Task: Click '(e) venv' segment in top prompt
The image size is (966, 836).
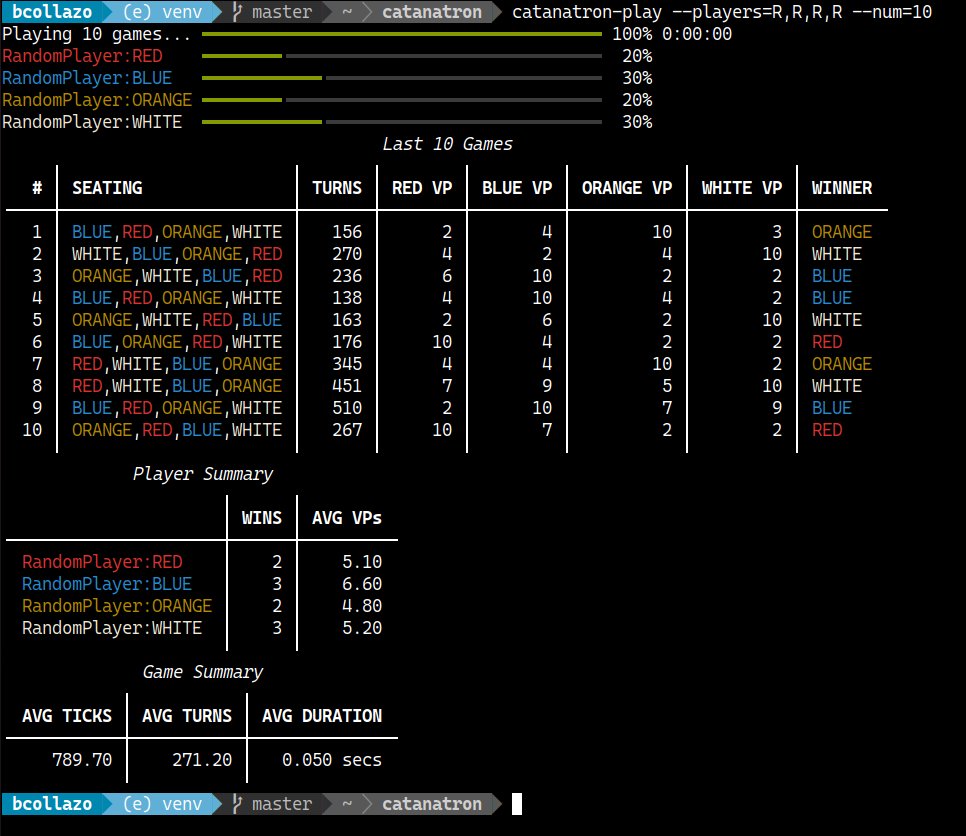Action: click(x=163, y=12)
